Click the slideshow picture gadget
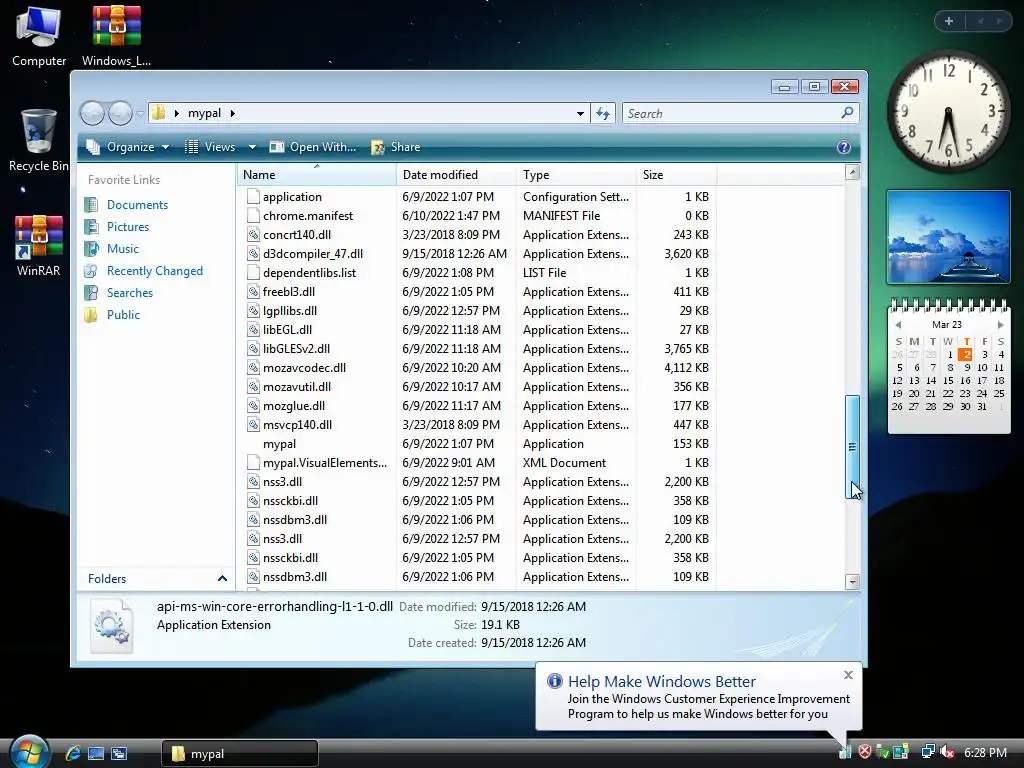The image size is (1024, 768). (x=948, y=237)
